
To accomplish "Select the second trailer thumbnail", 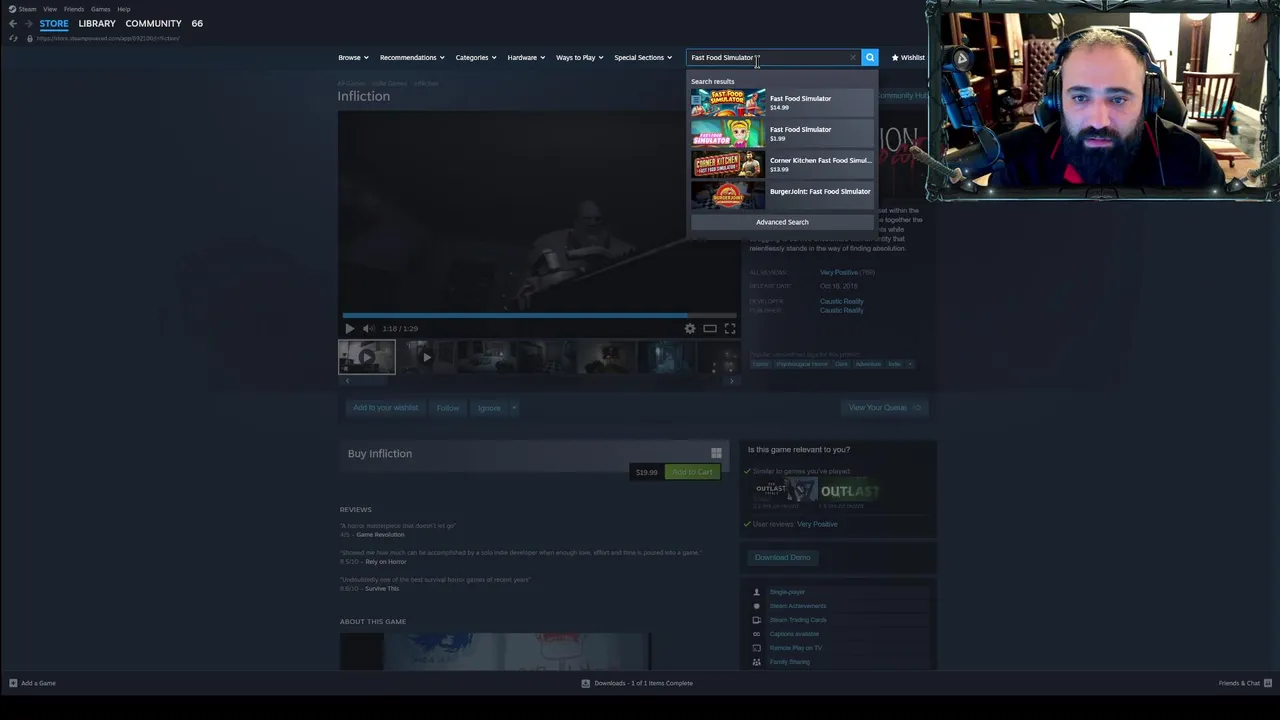I will (x=426, y=357).
